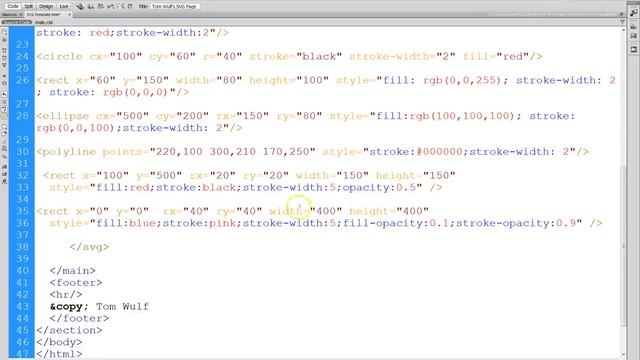Click Remove Comment icon

4,133
